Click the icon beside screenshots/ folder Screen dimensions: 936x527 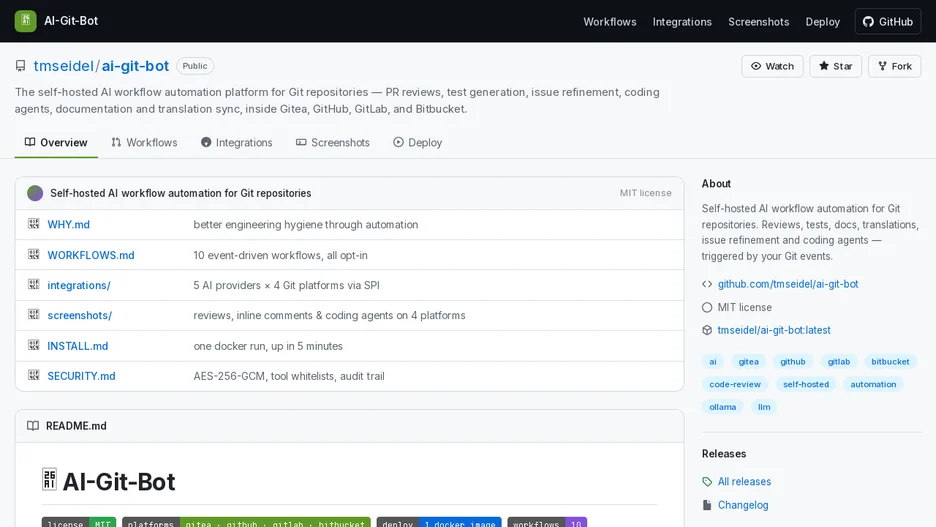coord(33,315)
